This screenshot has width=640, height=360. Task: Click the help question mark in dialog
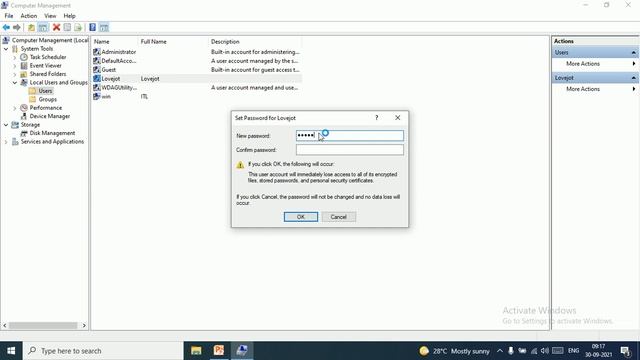(x=376, y=118)
